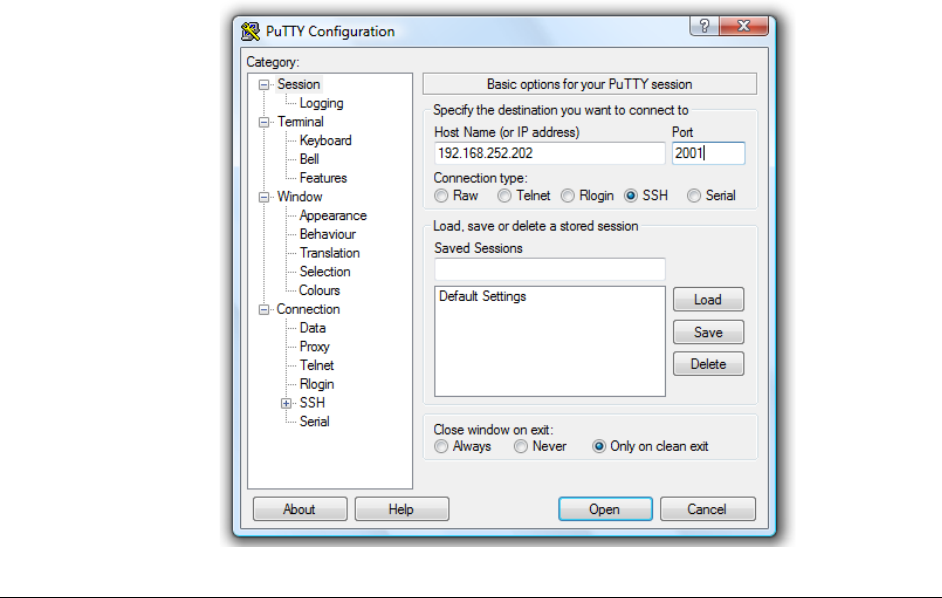Screen dimensions: 942x598
Task: Select the Rlogin connection type
Action: tap(568, 196)
